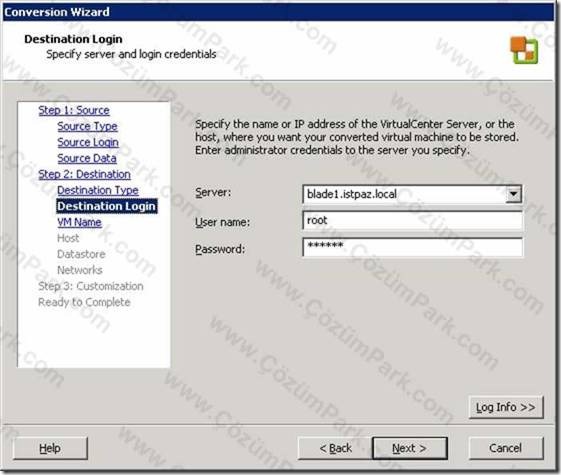
Task: Jump to Source Data step
Action: tap(87, 158)
